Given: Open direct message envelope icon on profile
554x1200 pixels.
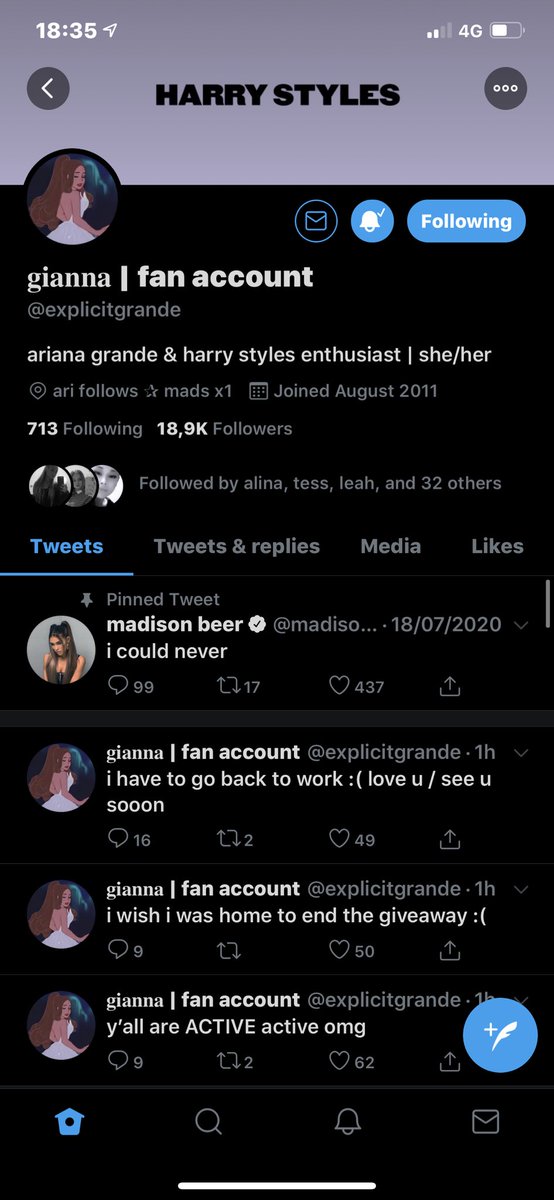Looking at the screenshot, I should click(x=316, y=221).
